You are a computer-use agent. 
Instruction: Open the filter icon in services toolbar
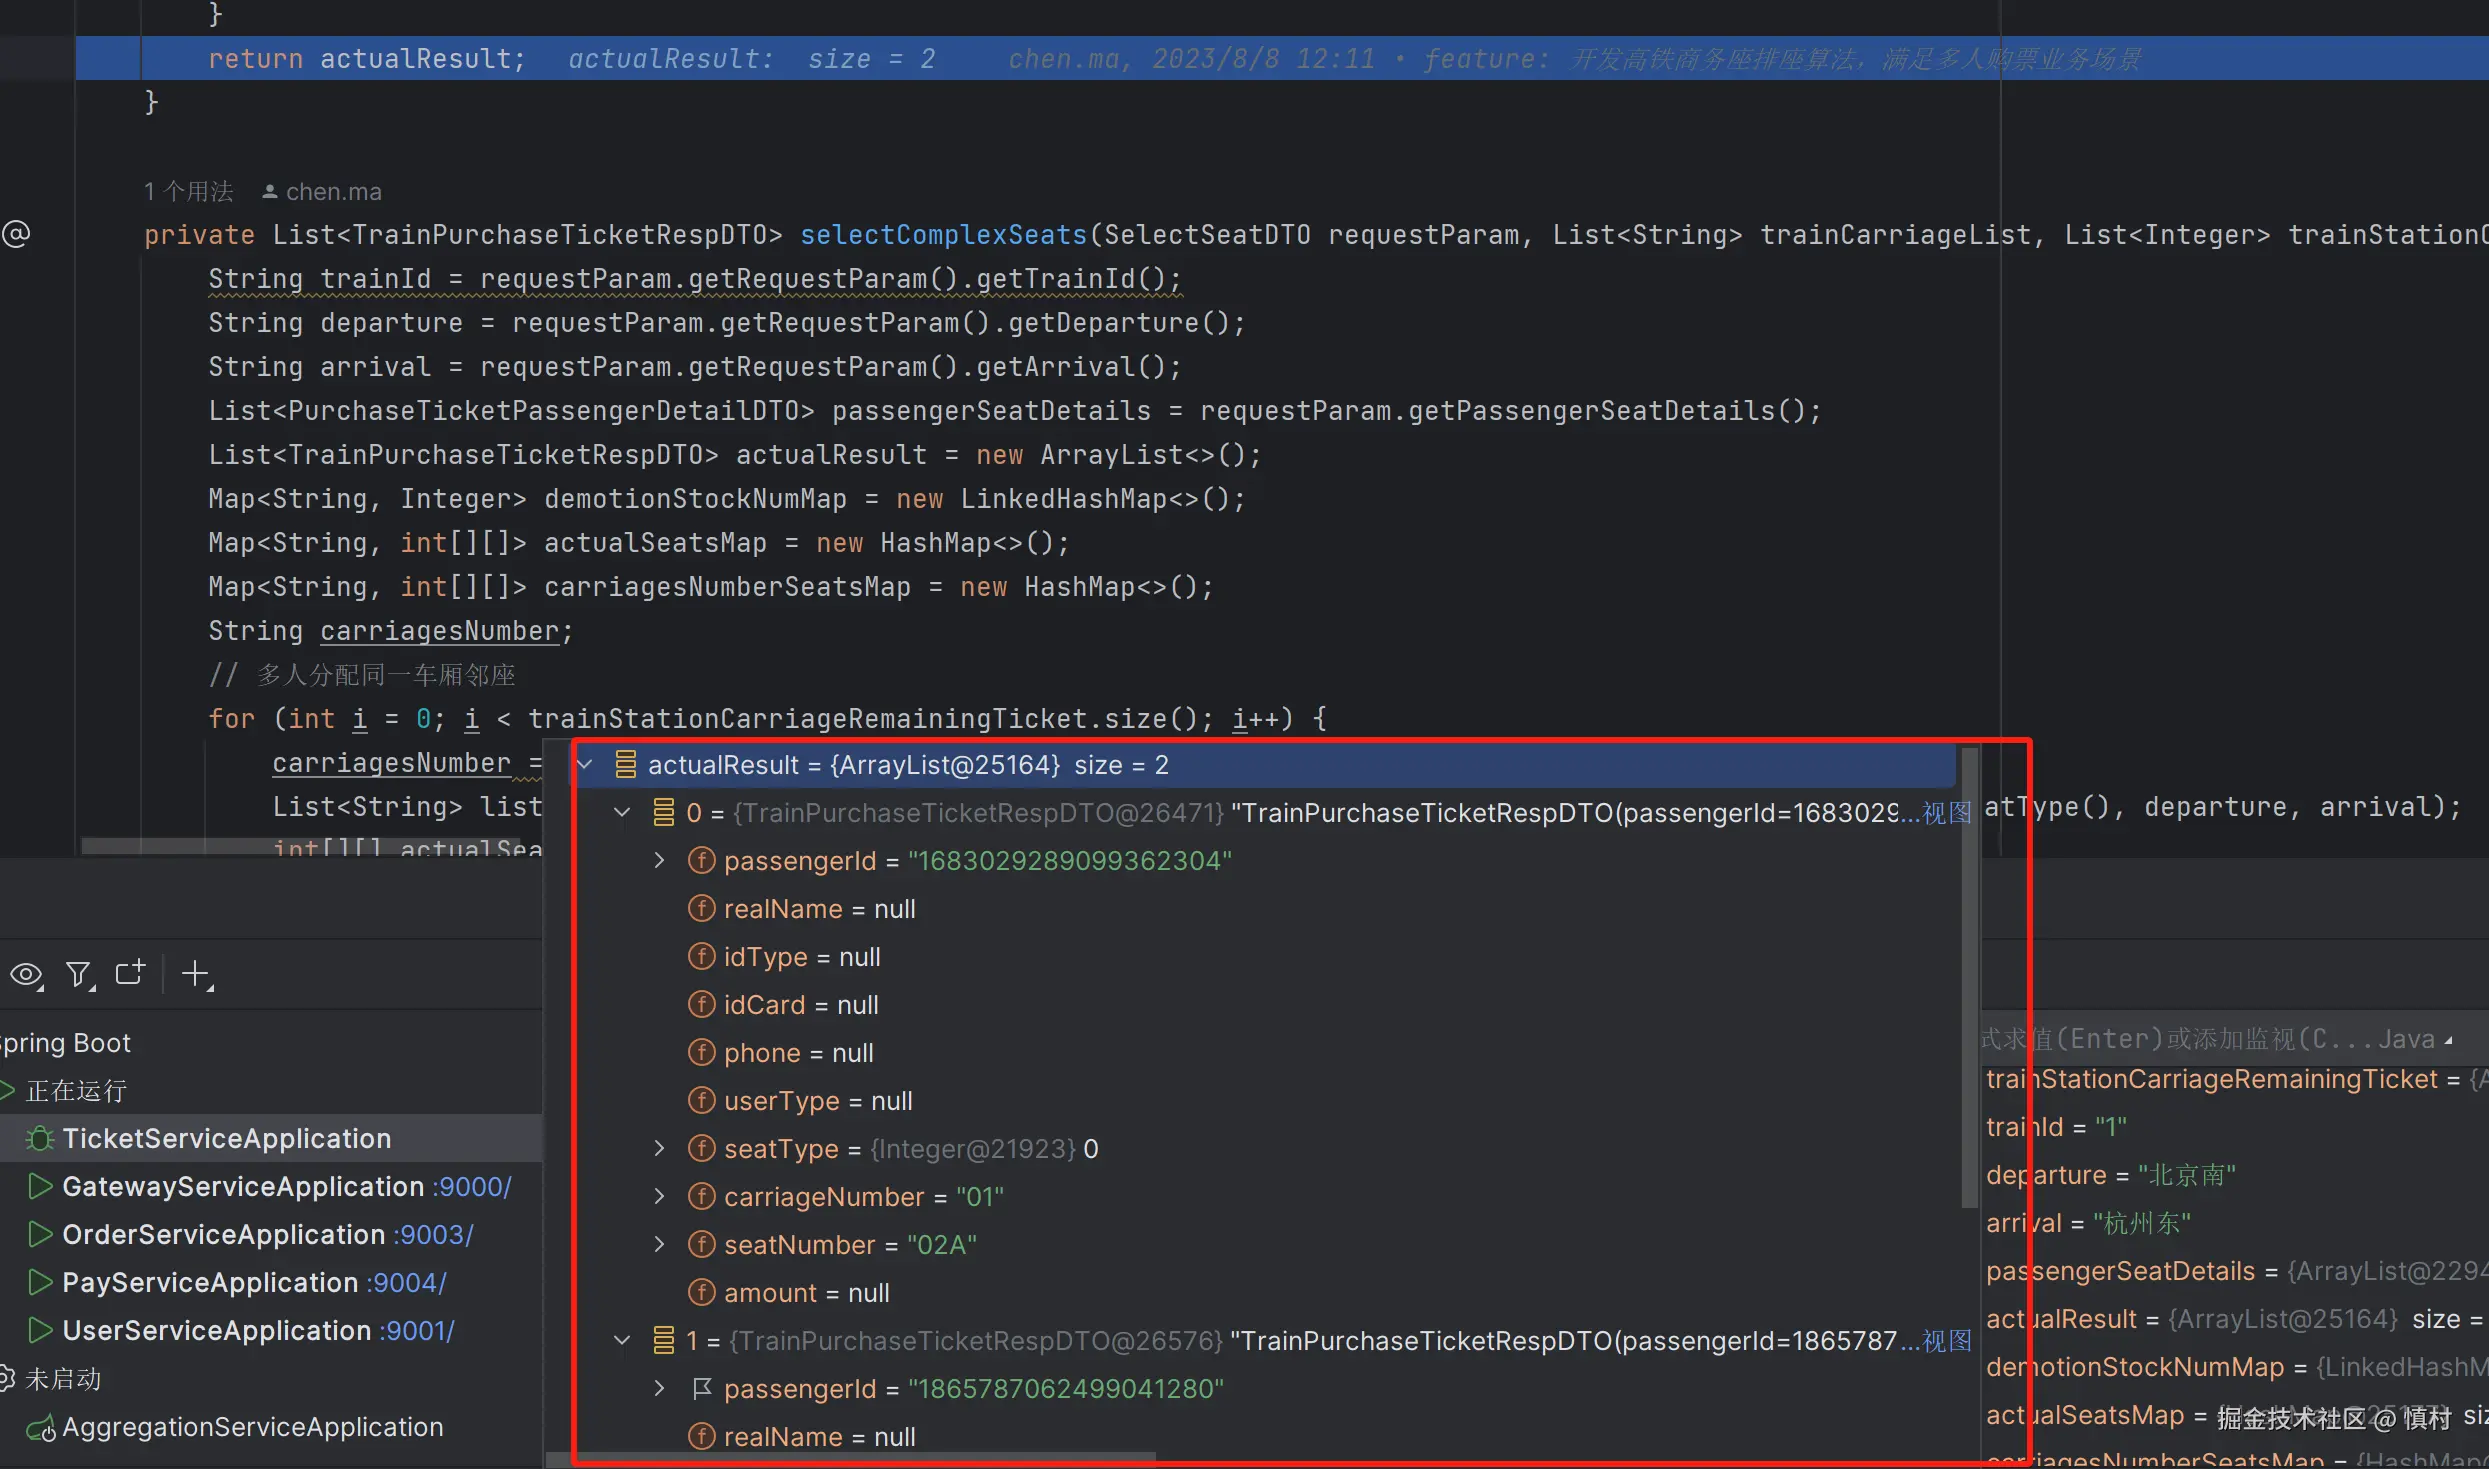click(x=79, y=975)
